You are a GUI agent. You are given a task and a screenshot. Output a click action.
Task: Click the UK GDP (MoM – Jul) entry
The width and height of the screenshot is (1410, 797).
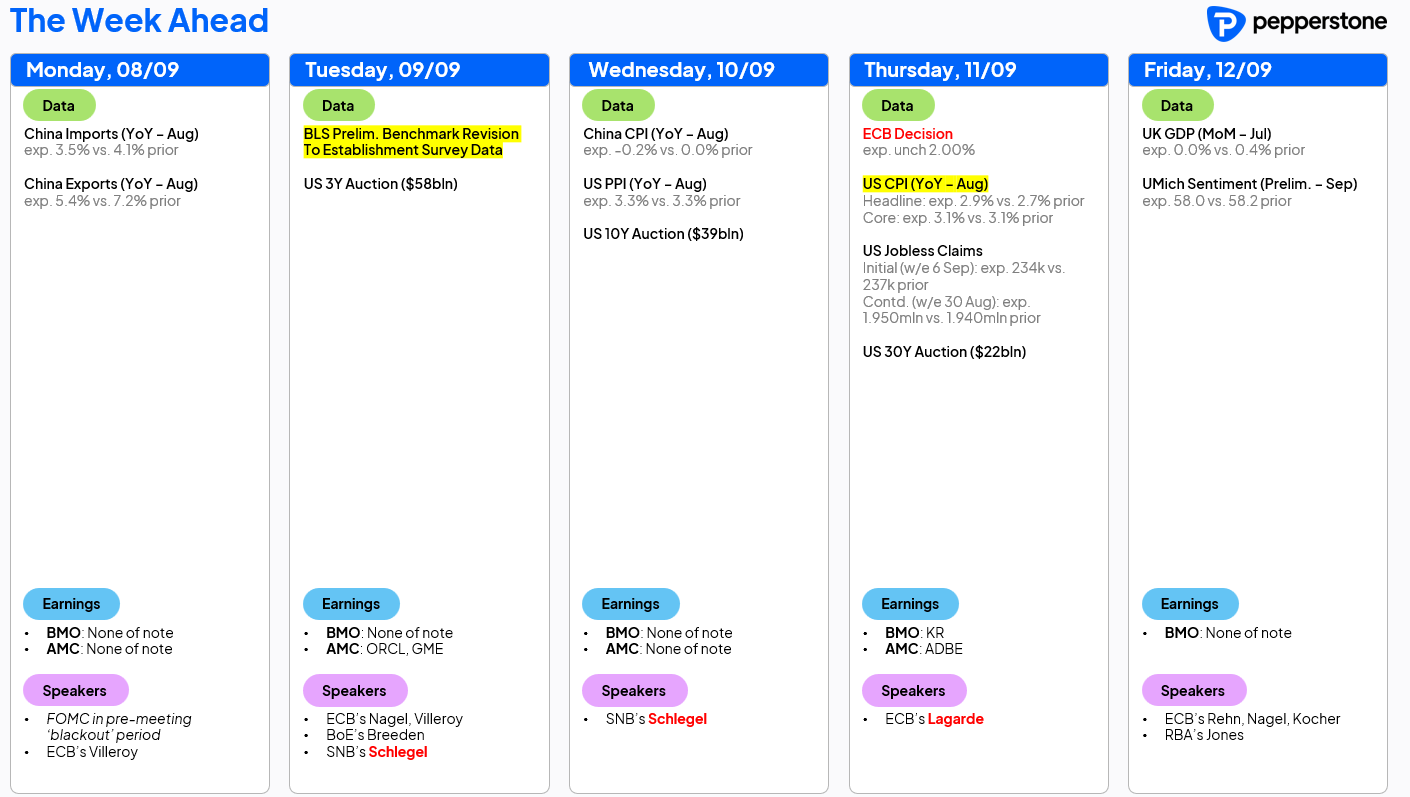click(1206, 134)
